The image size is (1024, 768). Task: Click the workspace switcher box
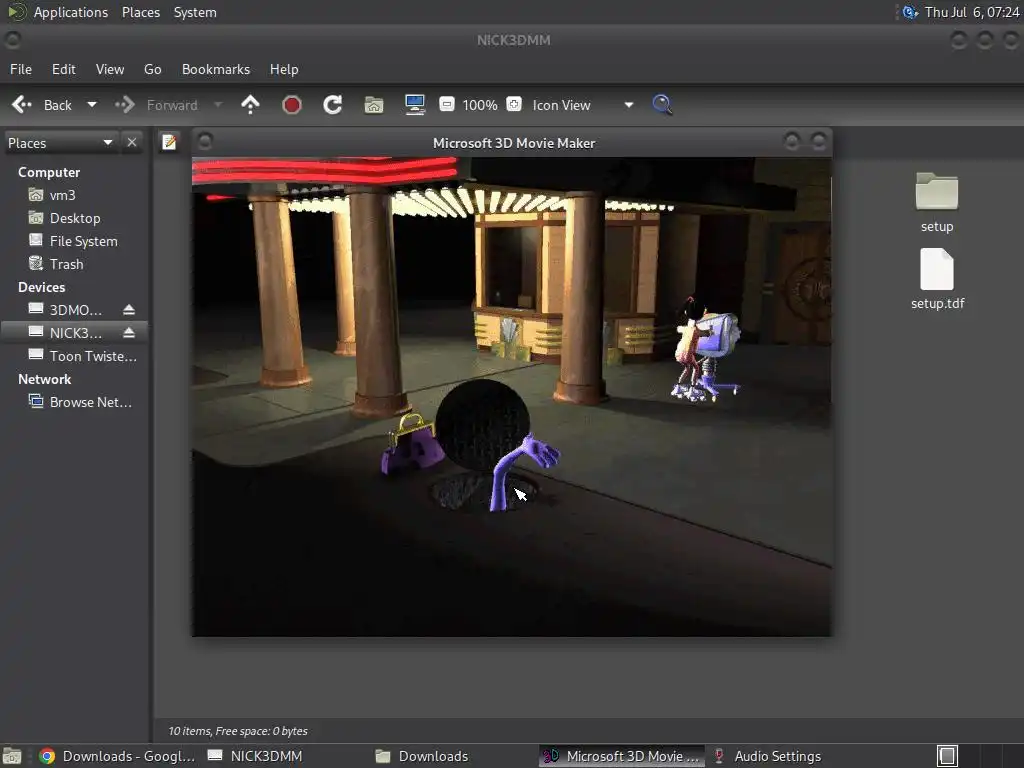947,756
